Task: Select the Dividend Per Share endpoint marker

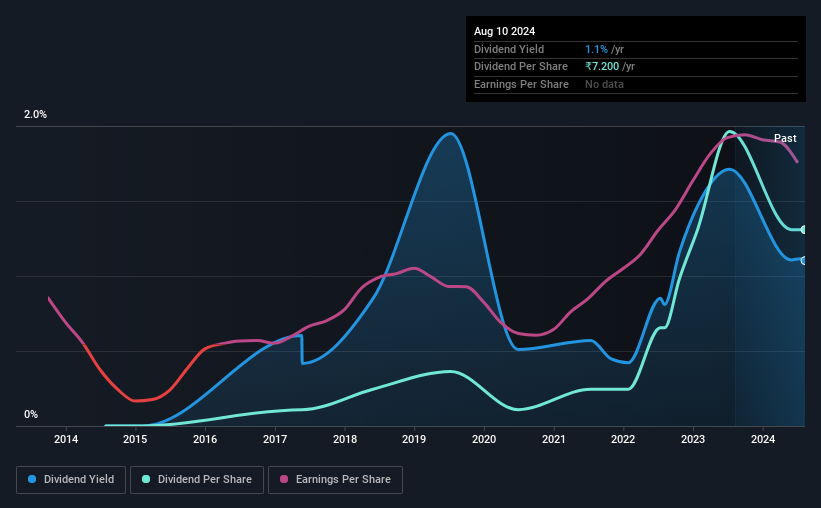Action: coord(804,229)
